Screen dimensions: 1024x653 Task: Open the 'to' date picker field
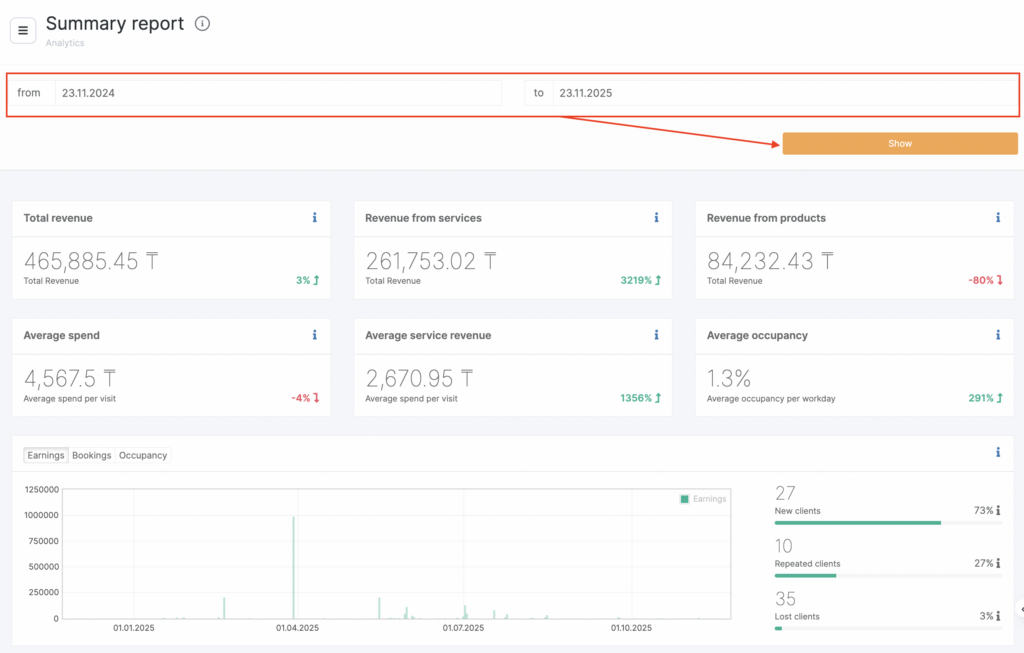782,93
